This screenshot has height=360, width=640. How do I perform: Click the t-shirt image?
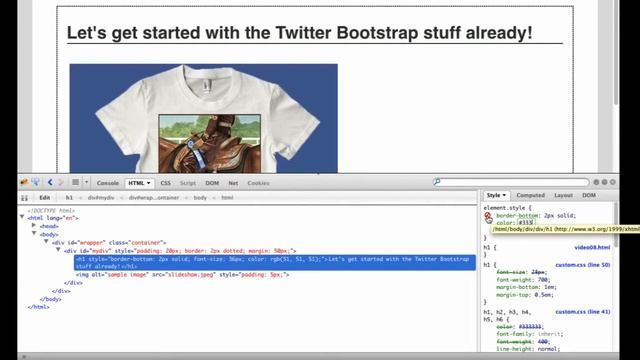203,118
